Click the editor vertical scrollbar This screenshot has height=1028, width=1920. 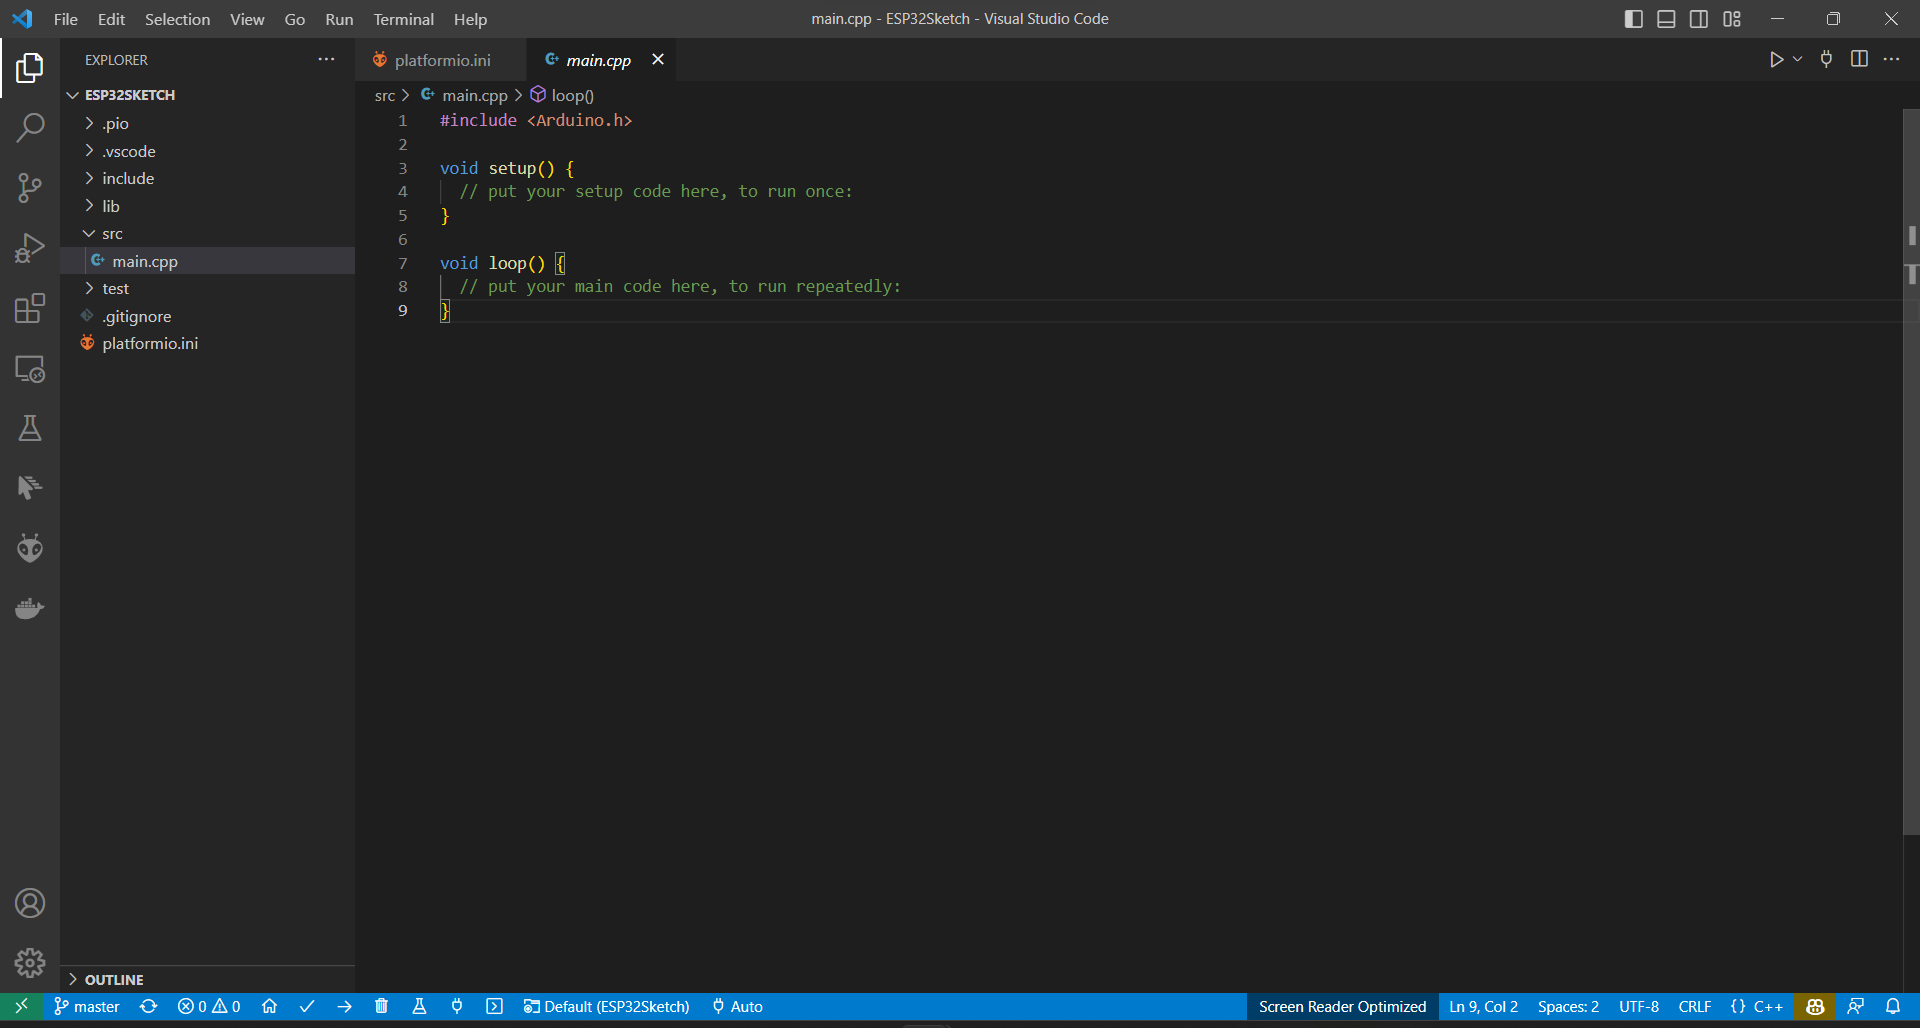[1911, 472]
